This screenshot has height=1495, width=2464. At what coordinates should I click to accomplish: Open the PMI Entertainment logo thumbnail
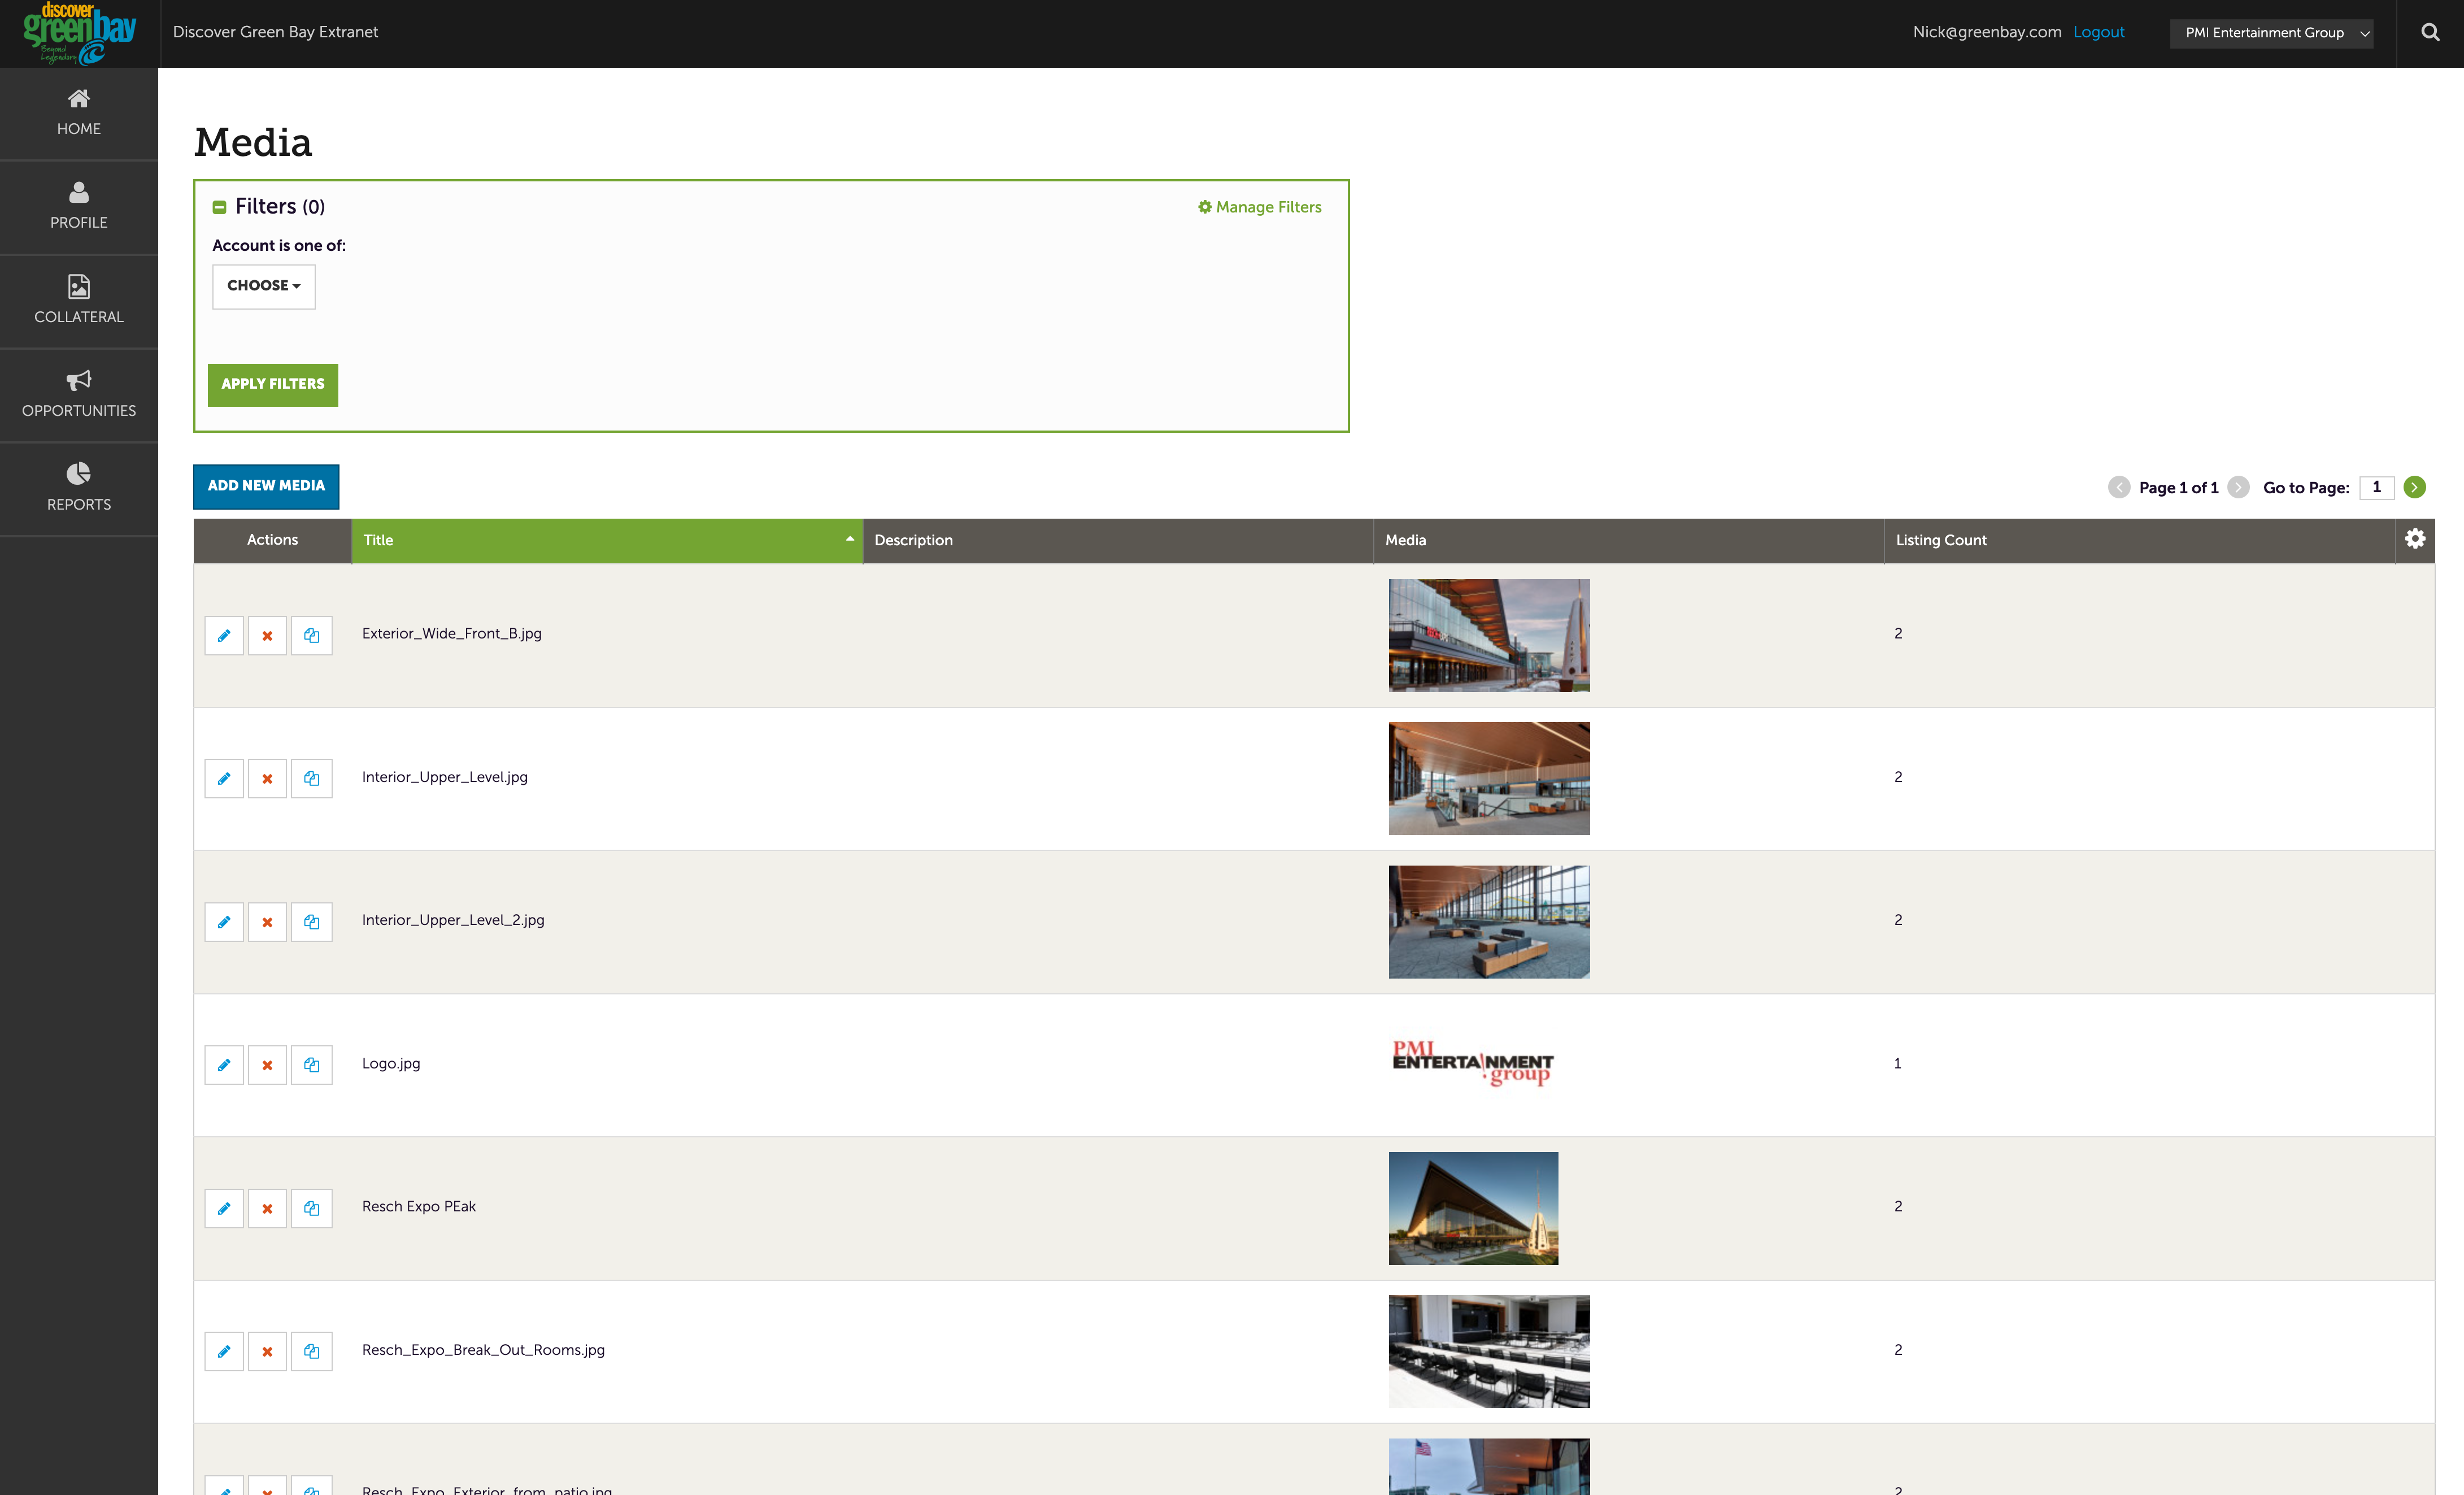point(1473,1063)
